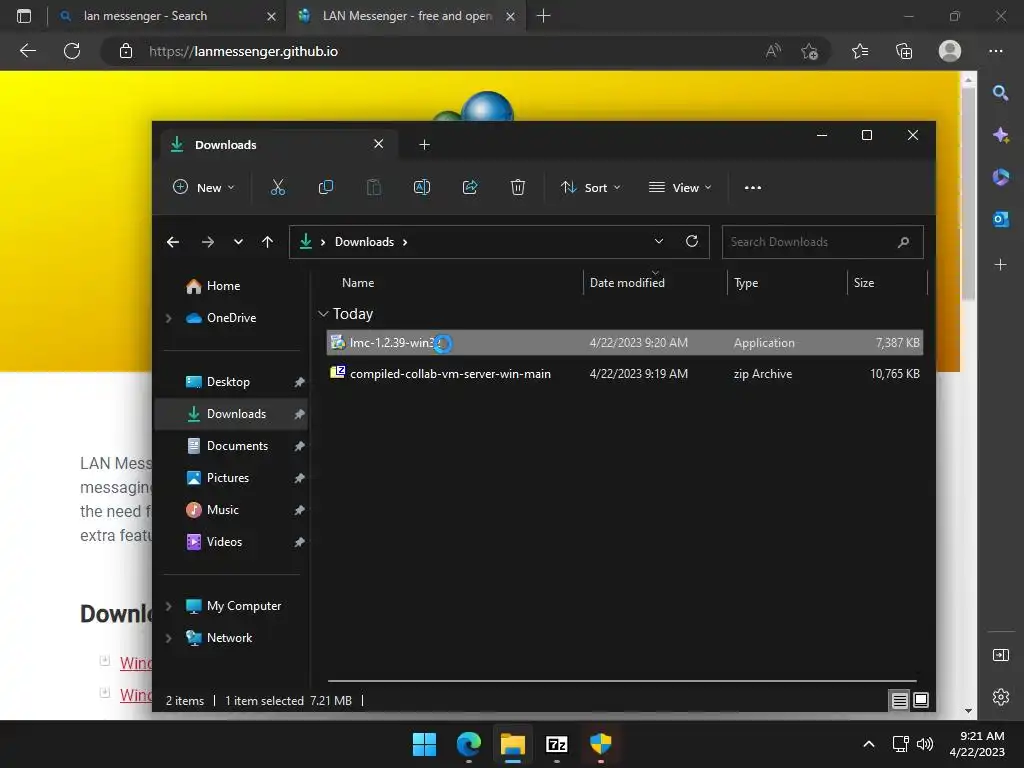Add a new File Explorer tab
This screenshot has height=768, width=1024.
point(424,144)
